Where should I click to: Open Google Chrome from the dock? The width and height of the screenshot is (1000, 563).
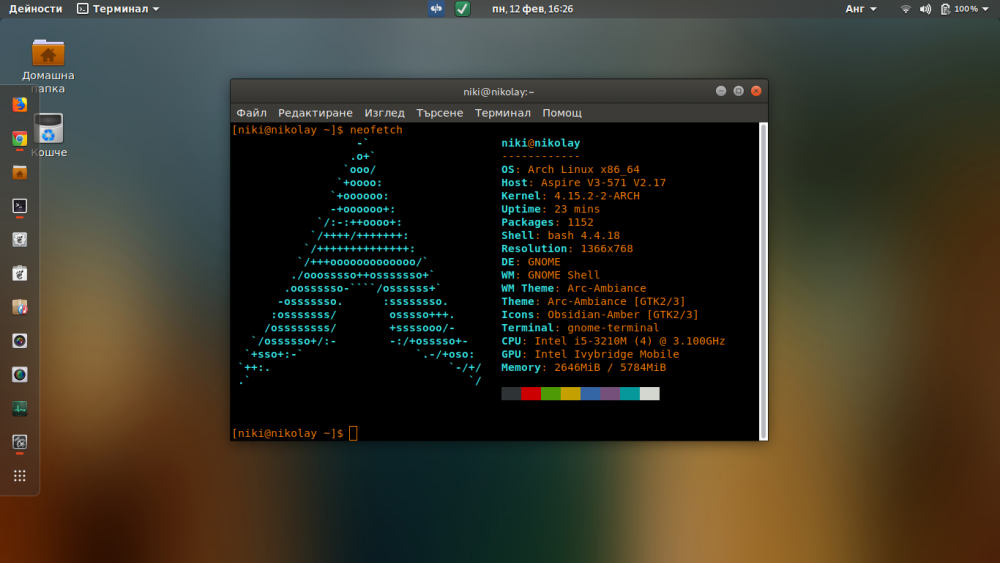(20, 138)
